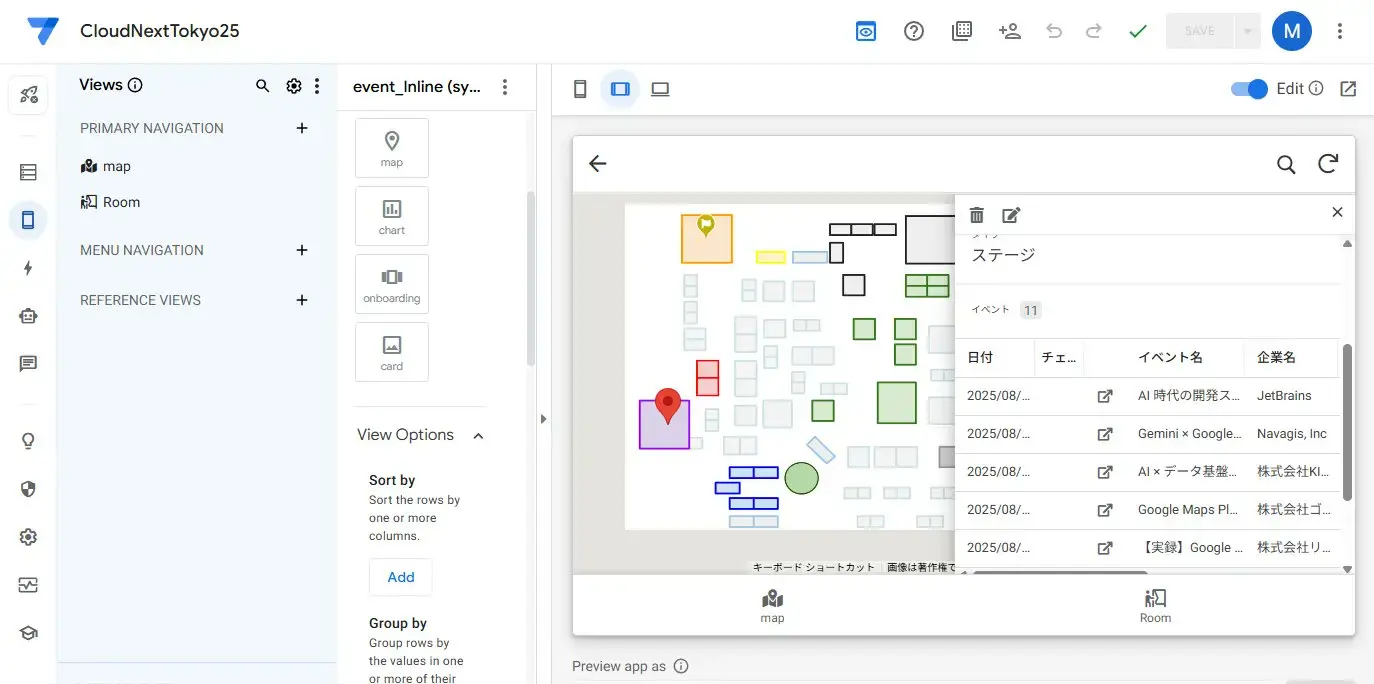Click the delete trash icon in detail panel

click(977, 215)
